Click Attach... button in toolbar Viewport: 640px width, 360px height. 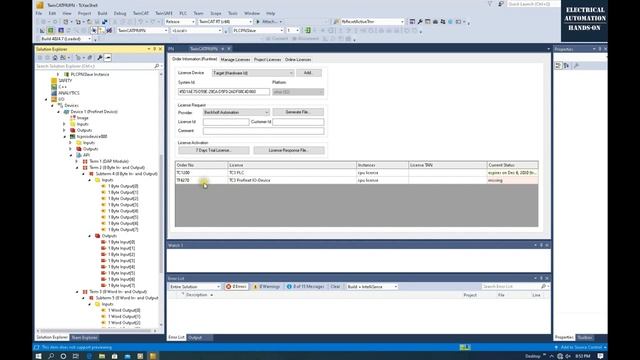(x=269, y=22)
